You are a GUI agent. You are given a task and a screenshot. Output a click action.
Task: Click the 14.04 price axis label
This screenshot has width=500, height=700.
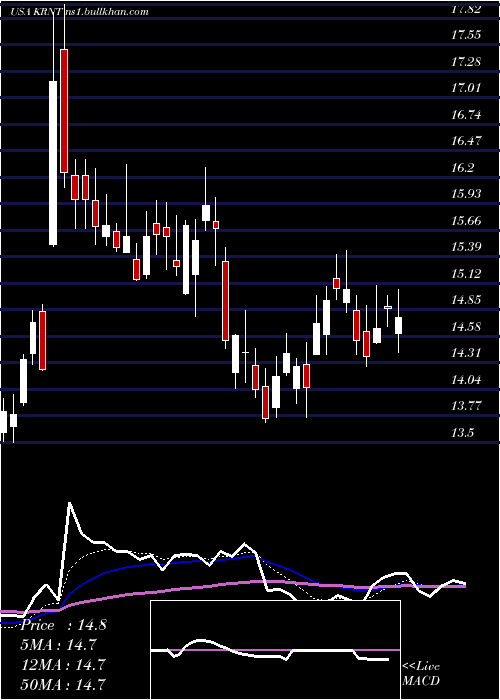tap(466, 380)
